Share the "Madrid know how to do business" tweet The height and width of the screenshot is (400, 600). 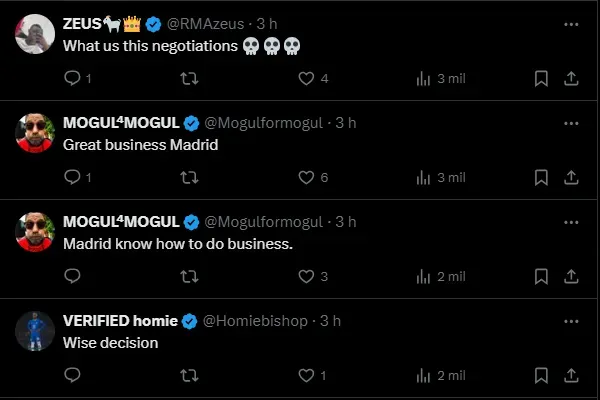tap(571, 276)
